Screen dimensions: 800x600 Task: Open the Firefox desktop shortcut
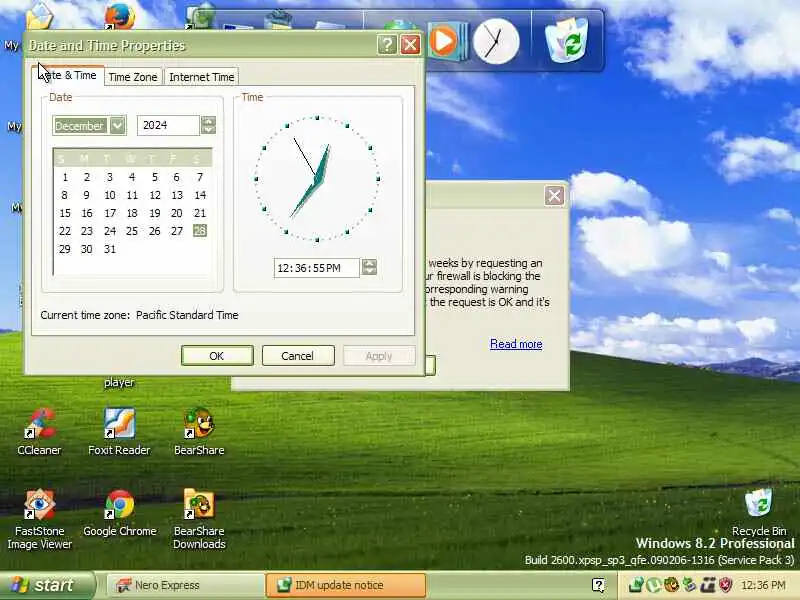pos(119,15)
